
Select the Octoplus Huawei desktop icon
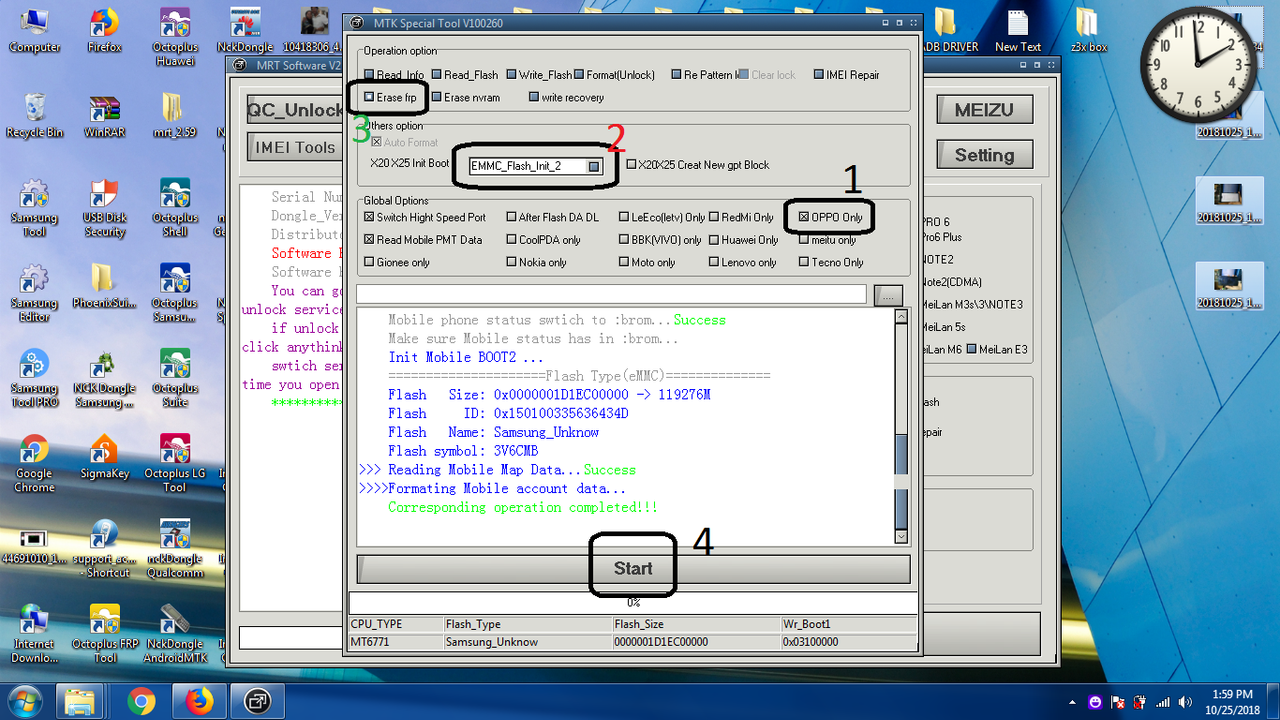point(175,37)
